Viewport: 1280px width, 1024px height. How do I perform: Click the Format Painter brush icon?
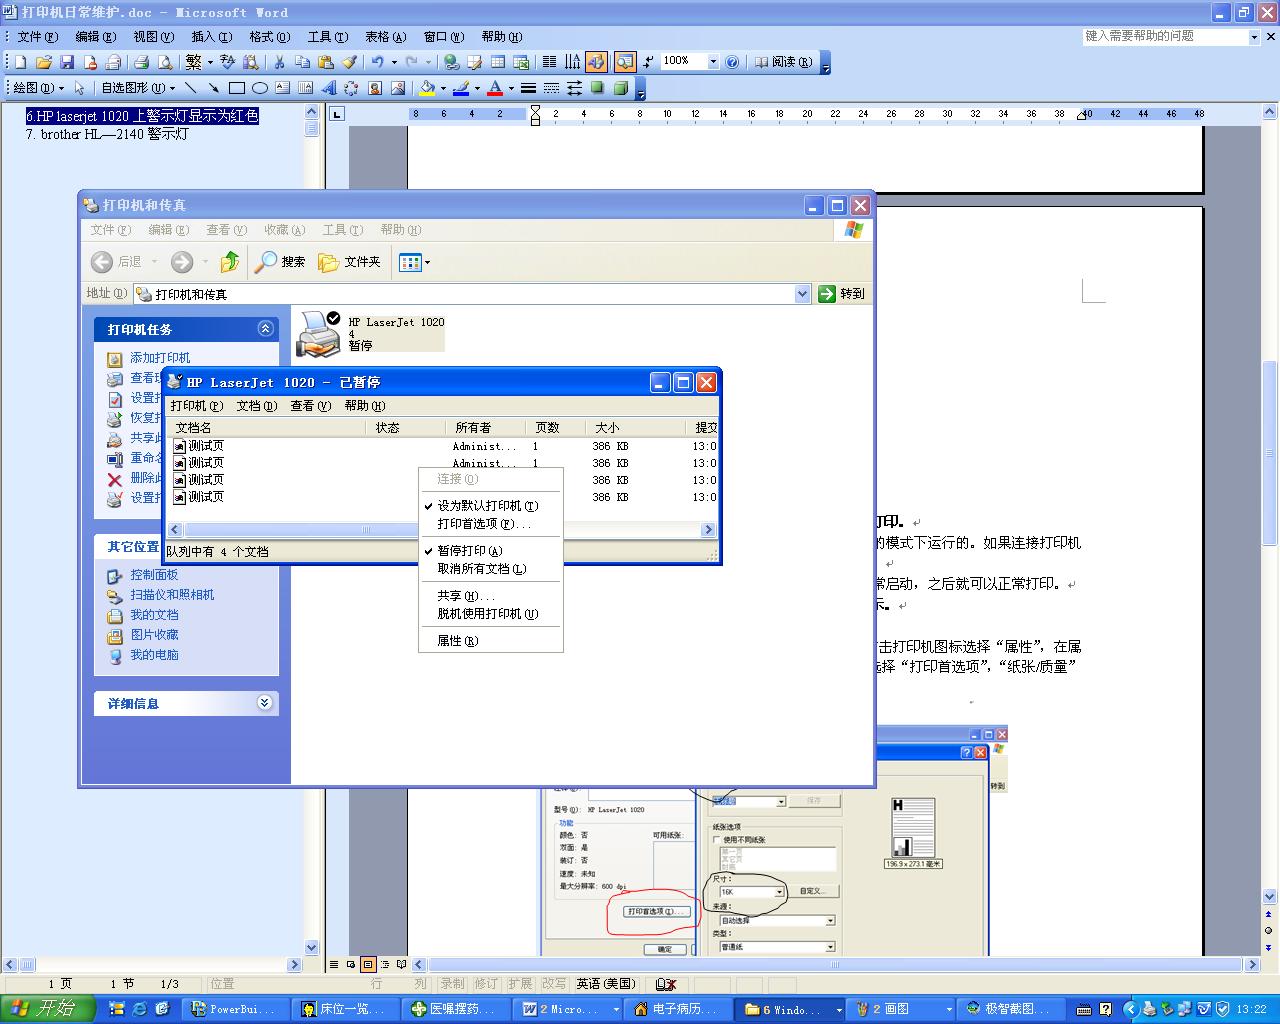click(349, 62)
